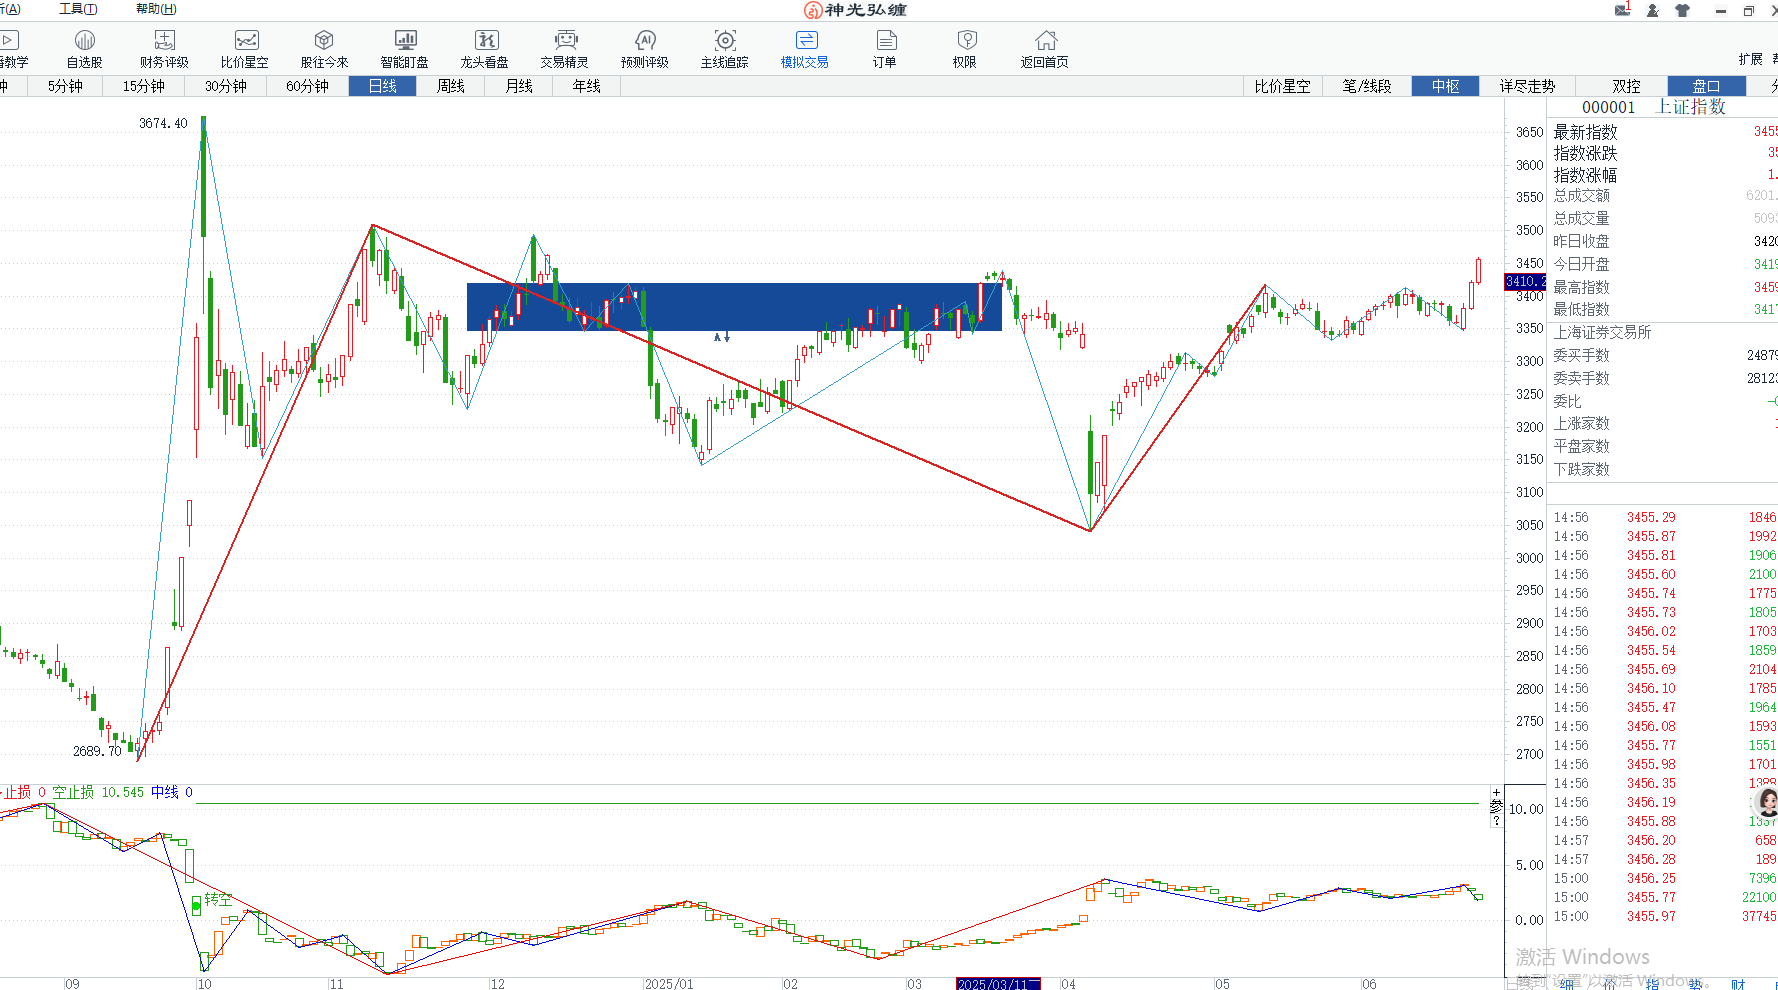Click the 预测评级 AI forecast icon
Screen dimensions: 1778x990
click(x=645, y=48)
